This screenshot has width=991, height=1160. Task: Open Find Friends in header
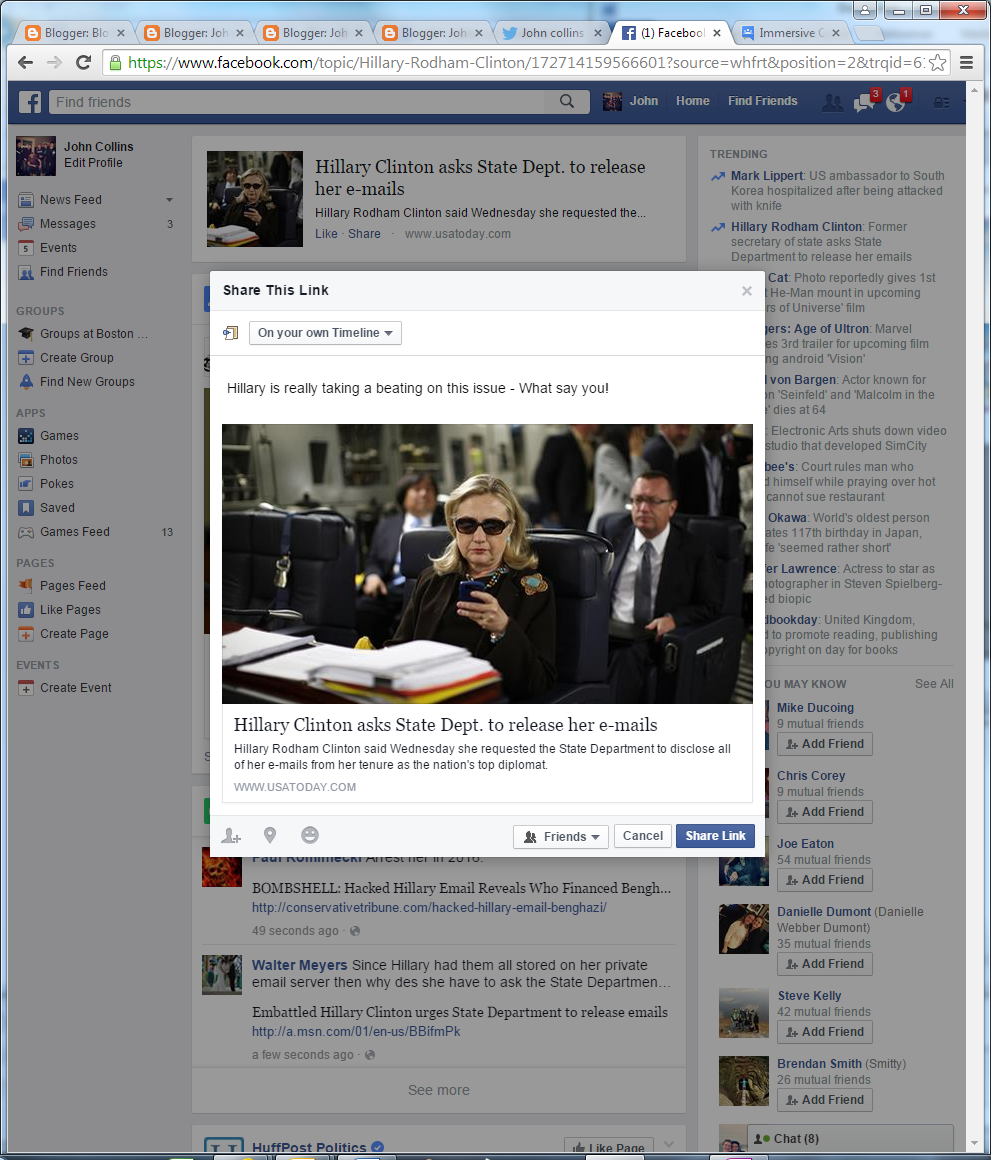pos(762,101)
